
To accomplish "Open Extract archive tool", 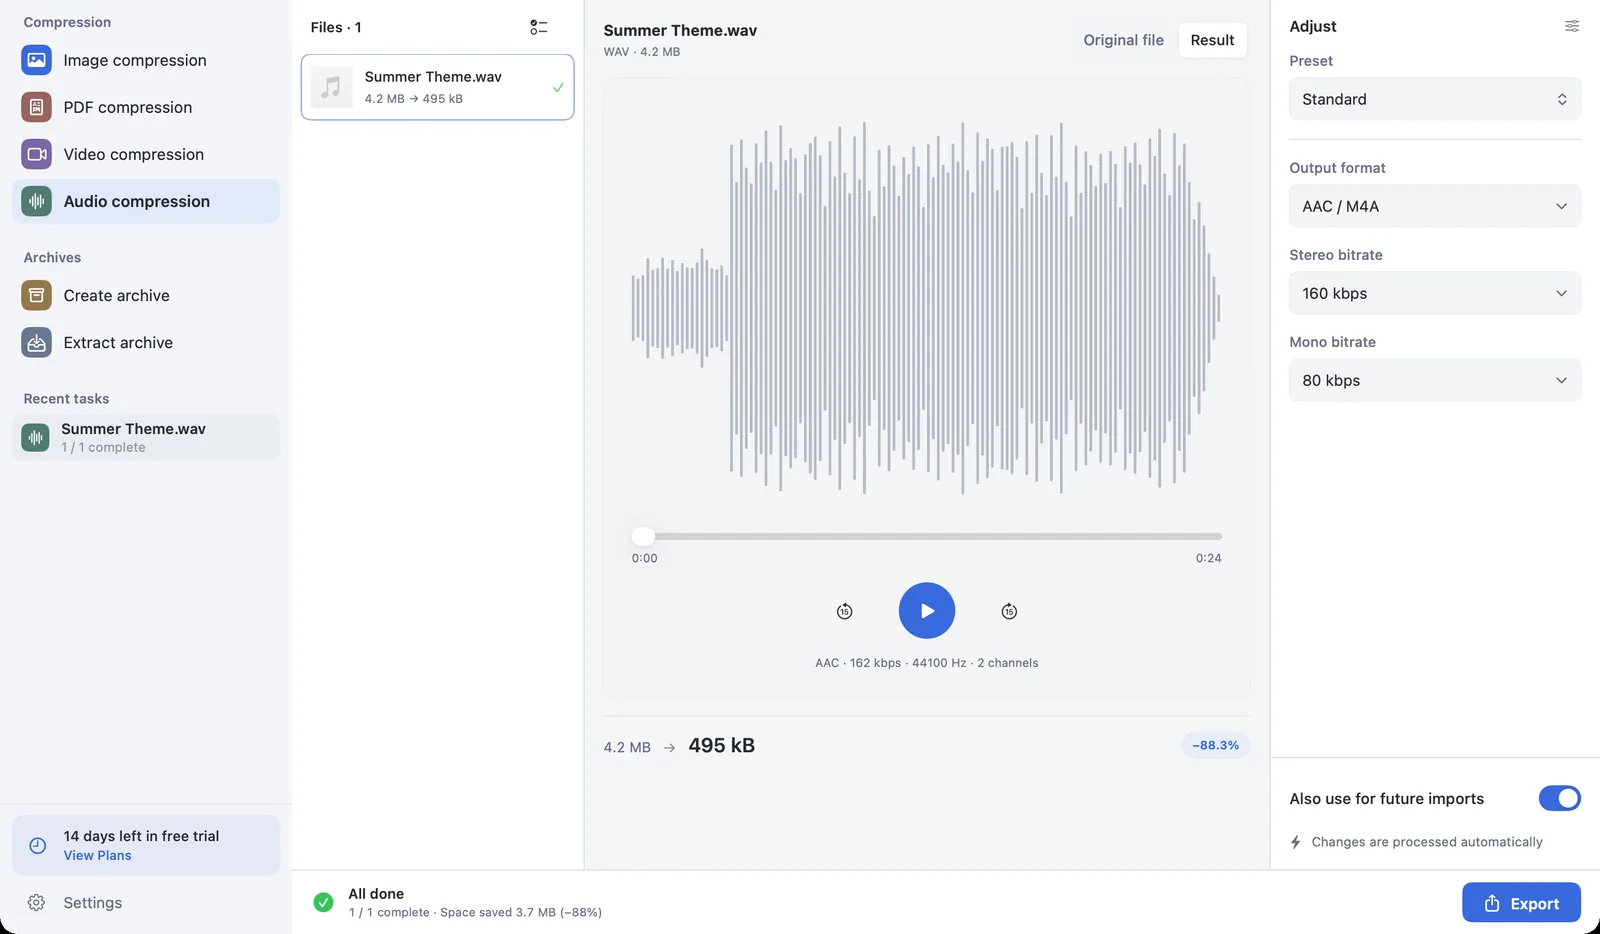I will pos(146,342).
